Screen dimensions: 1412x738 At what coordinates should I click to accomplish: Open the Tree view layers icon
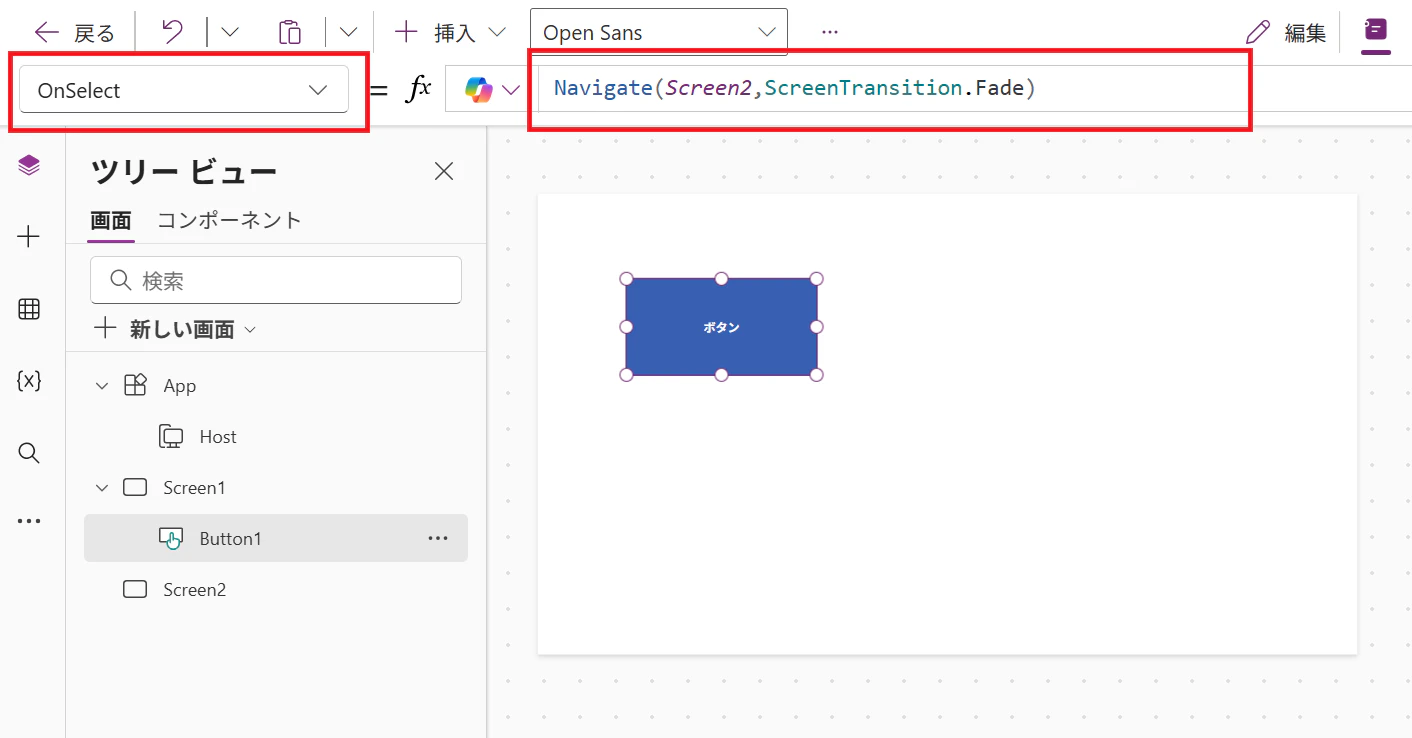pyautogui.click(x=29, y=165)
